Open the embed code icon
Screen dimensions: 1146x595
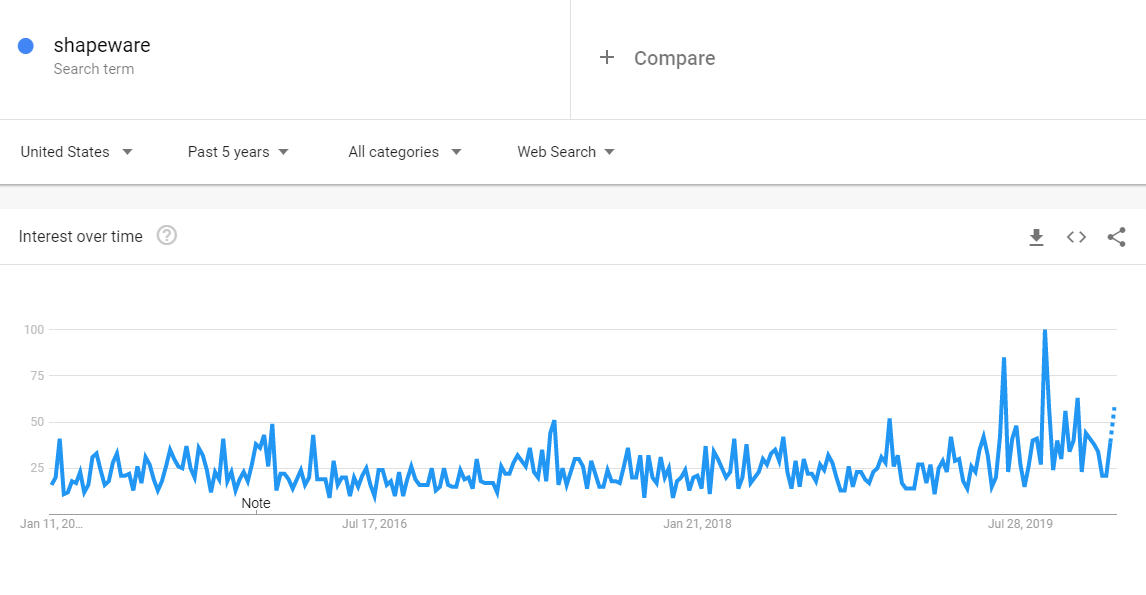(1076, 237)
